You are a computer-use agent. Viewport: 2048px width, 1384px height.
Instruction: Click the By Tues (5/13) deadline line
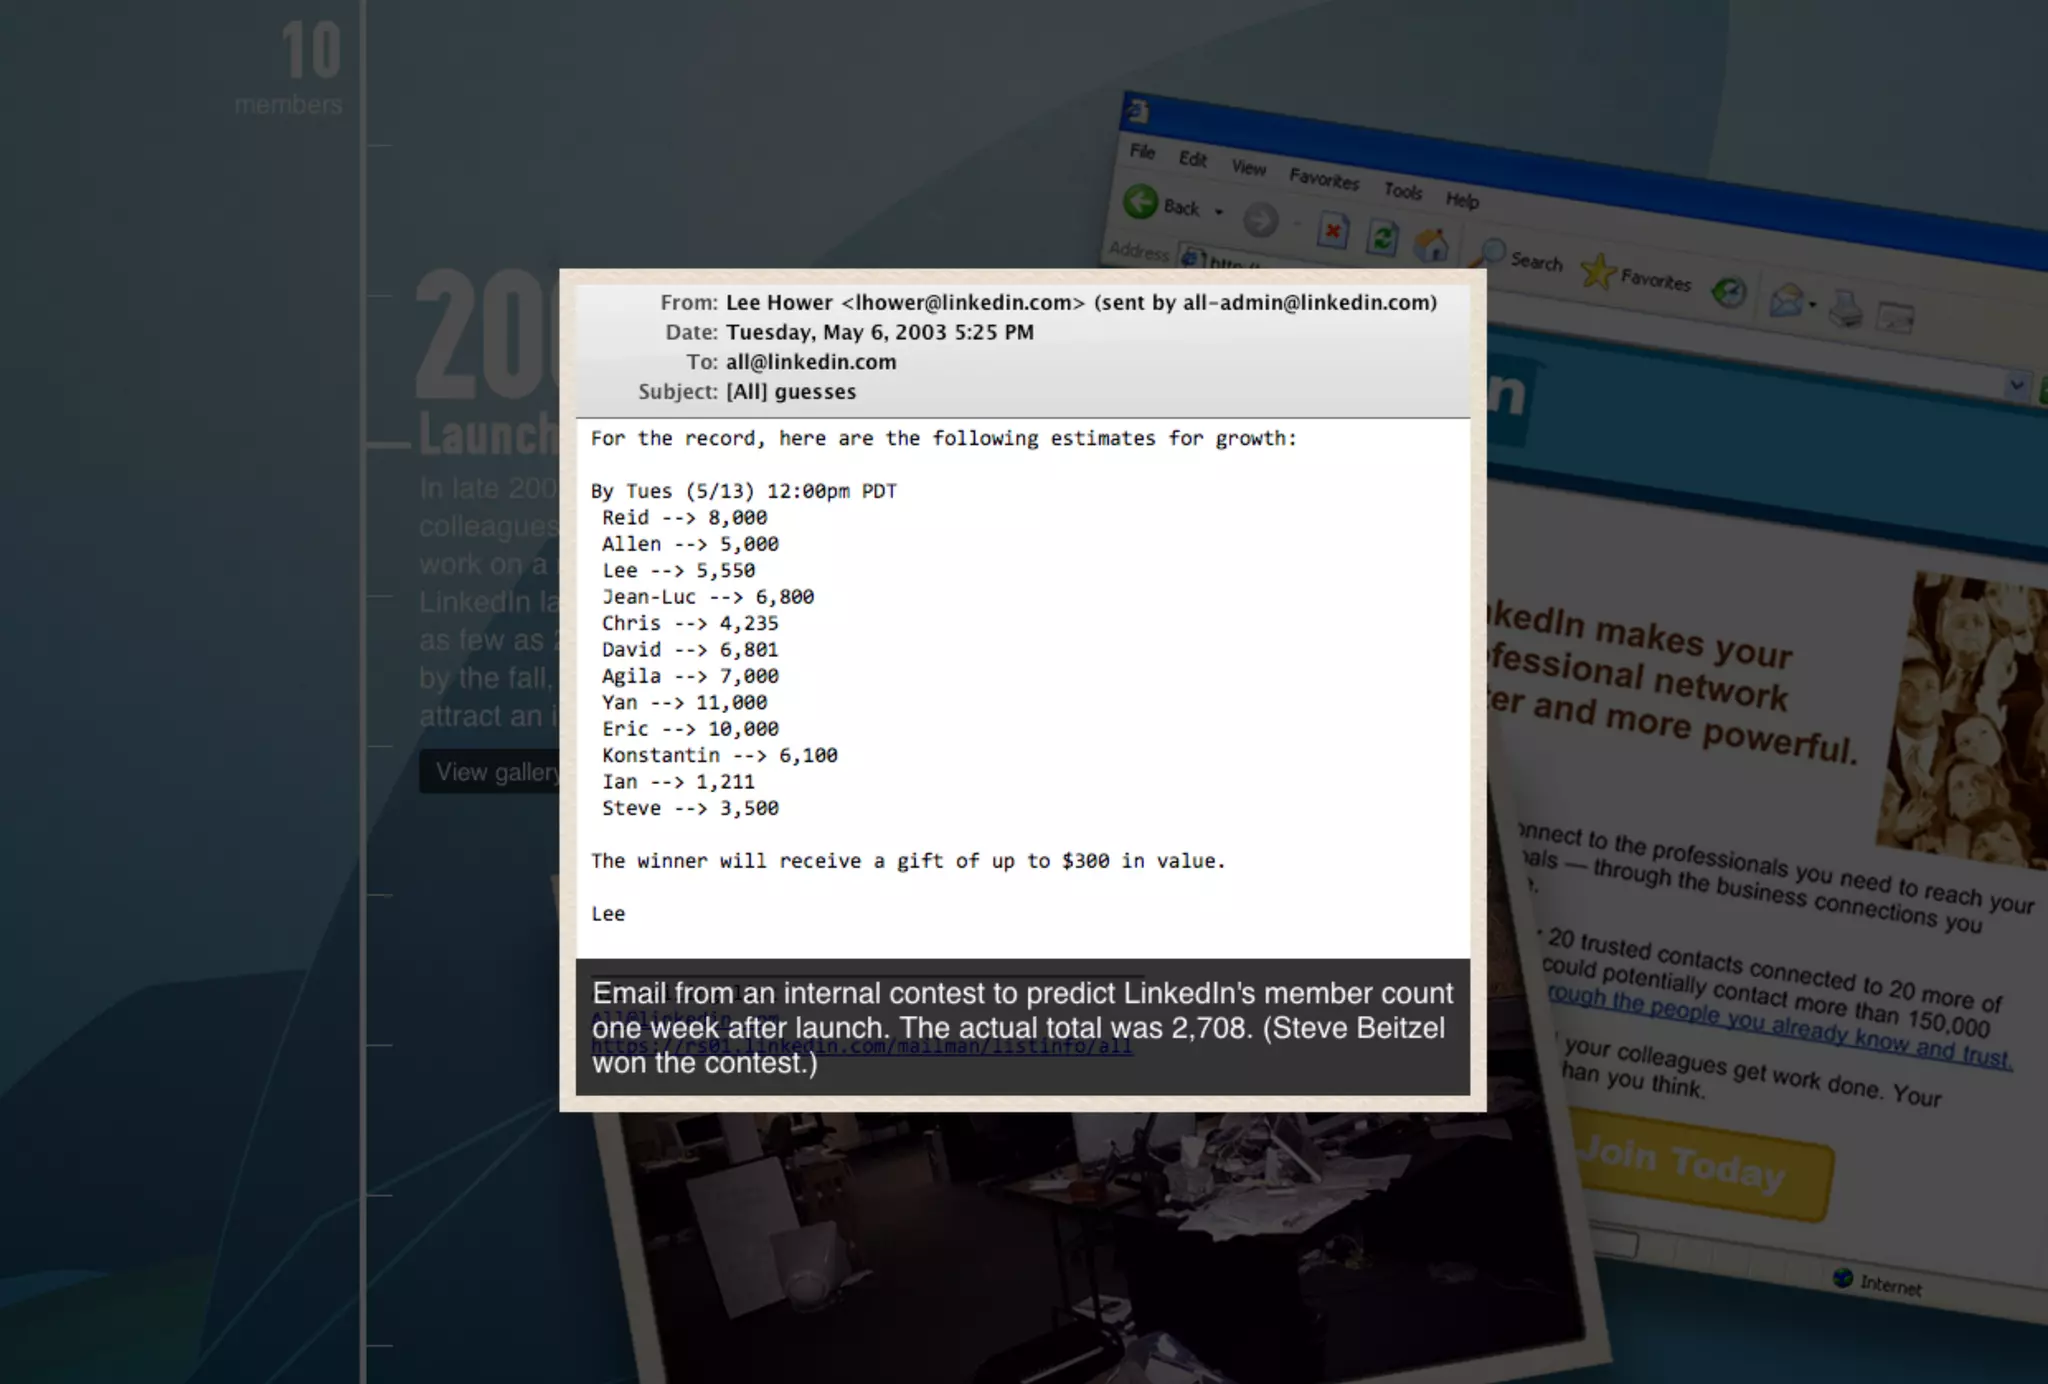(744, 491)
